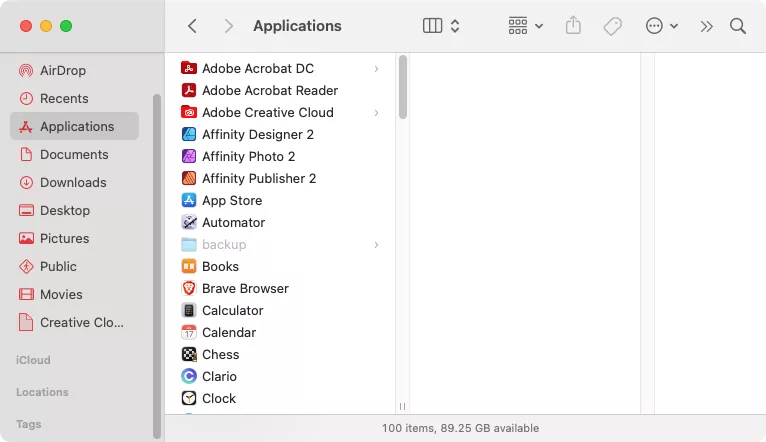Click the Share toolbar icon
The width and height of the screenshot is (766, 442).
[573, 26]
